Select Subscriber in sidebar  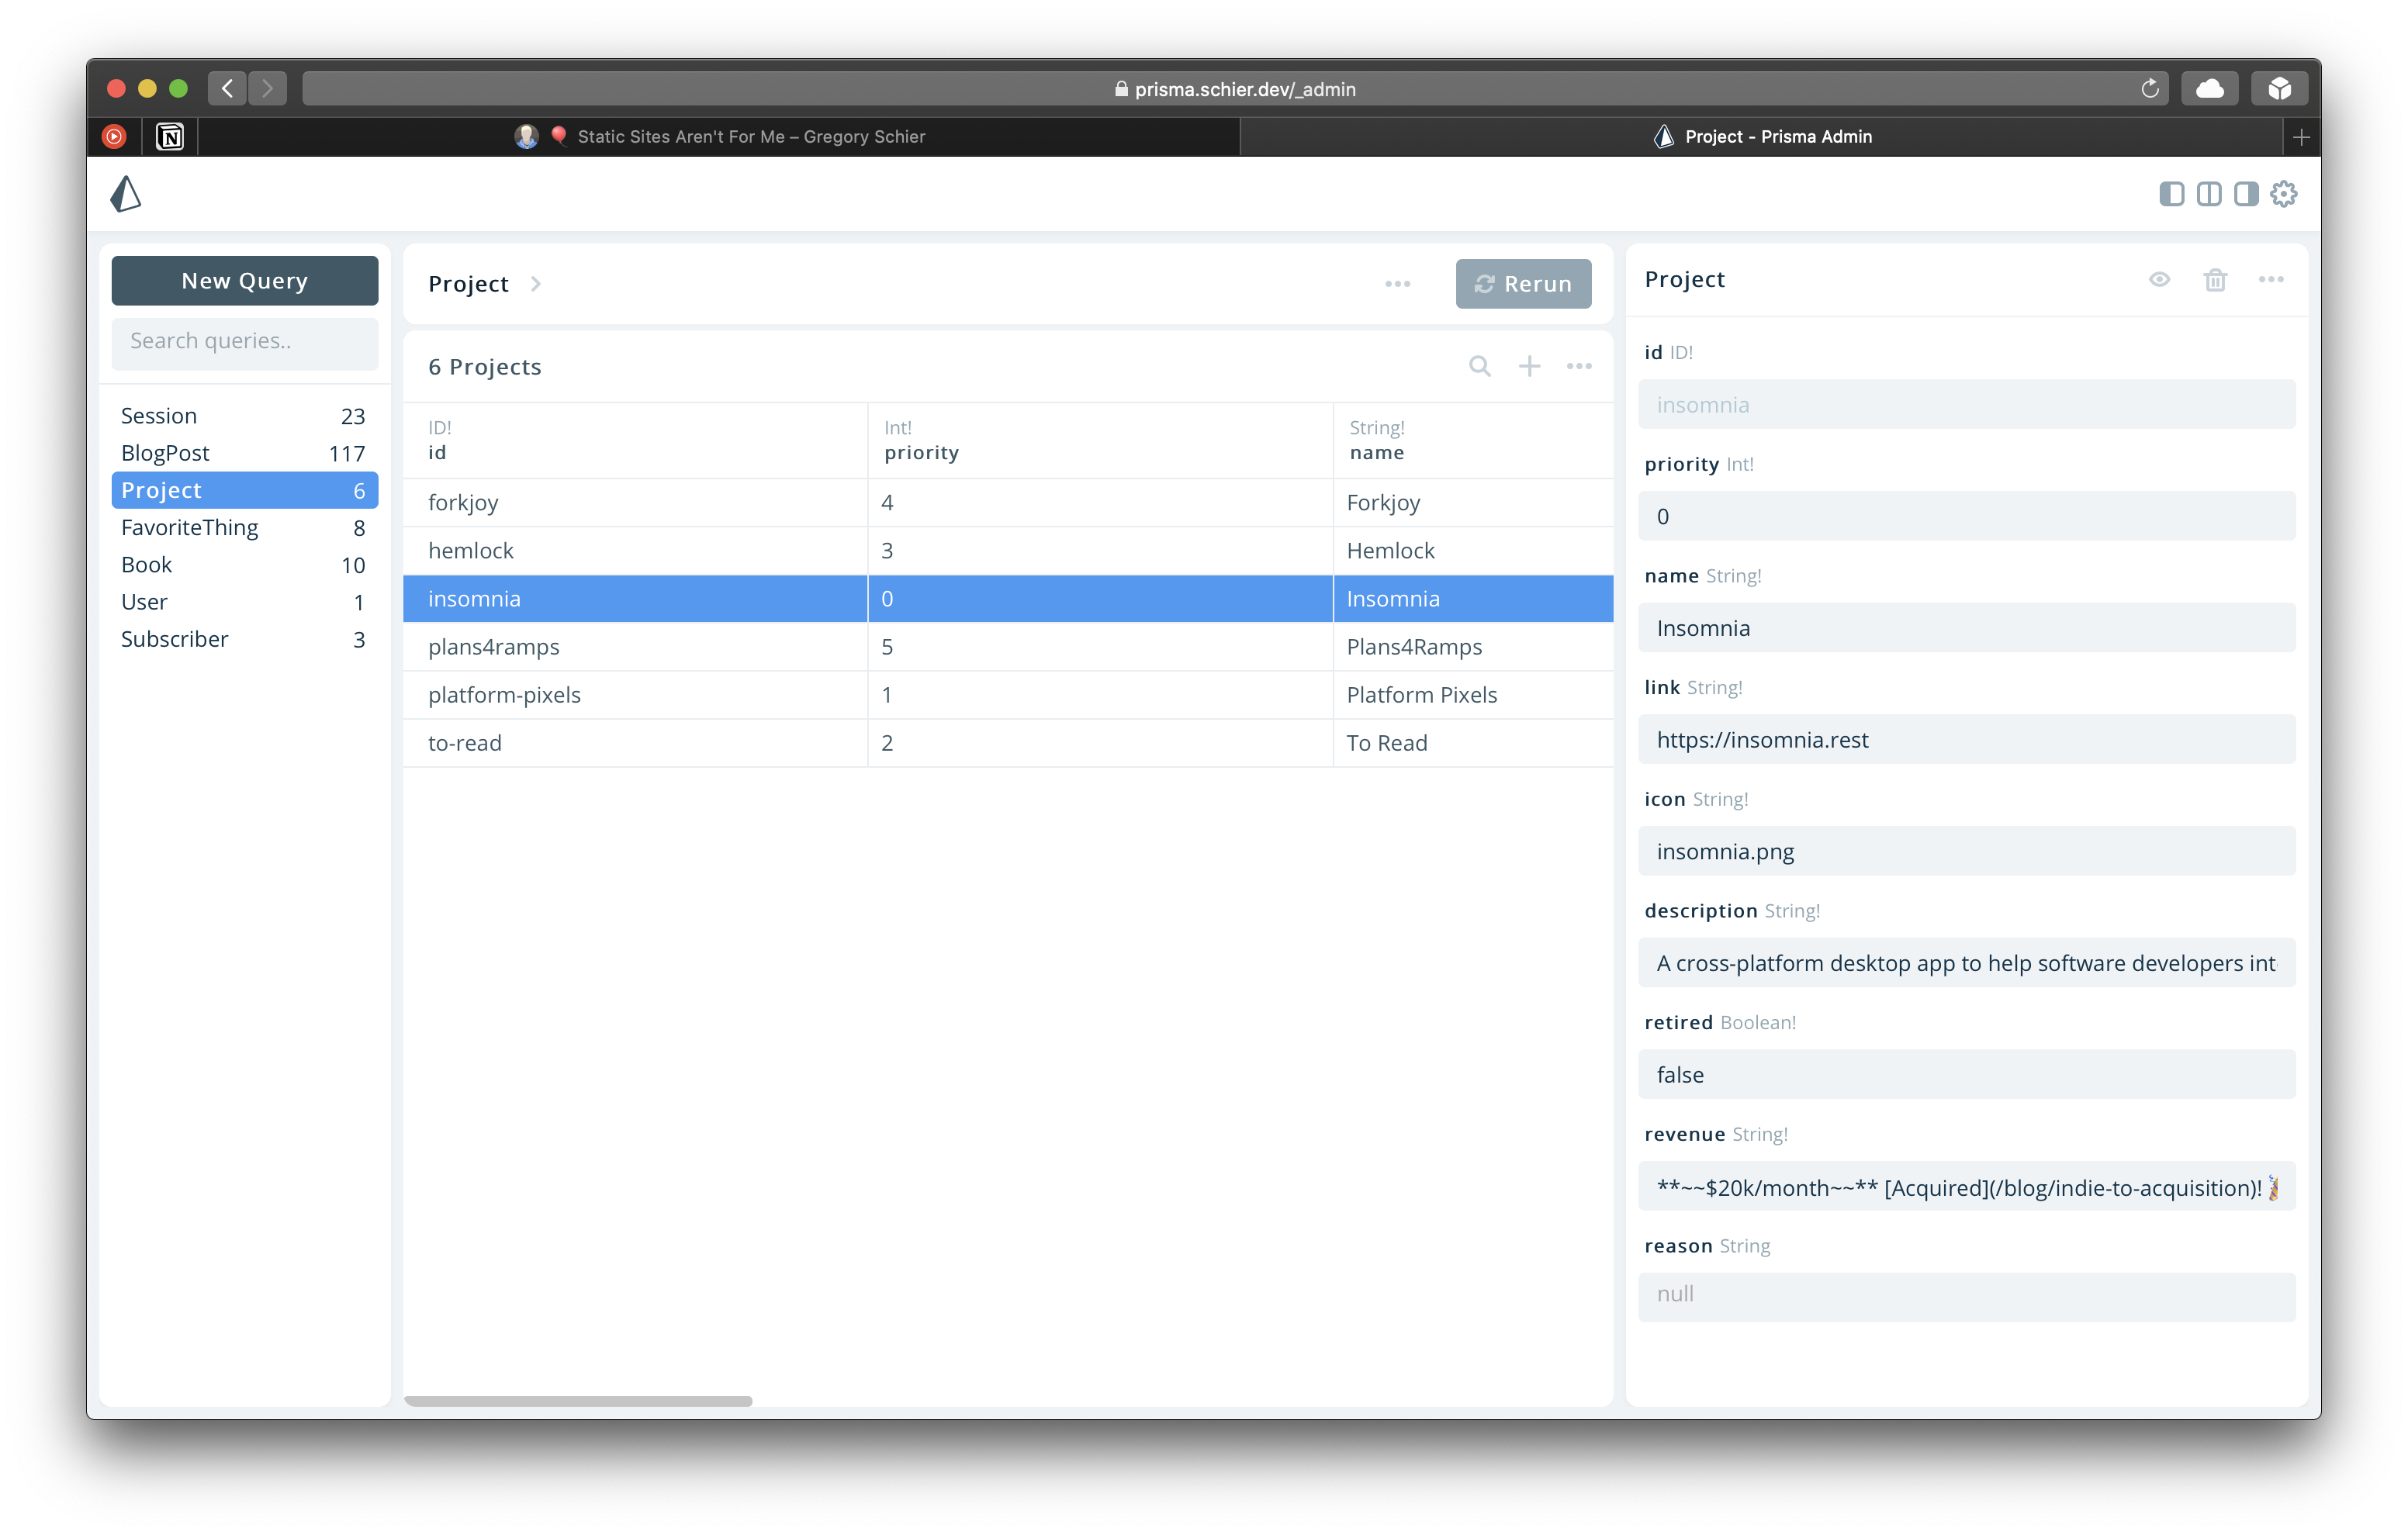point(244,639)
